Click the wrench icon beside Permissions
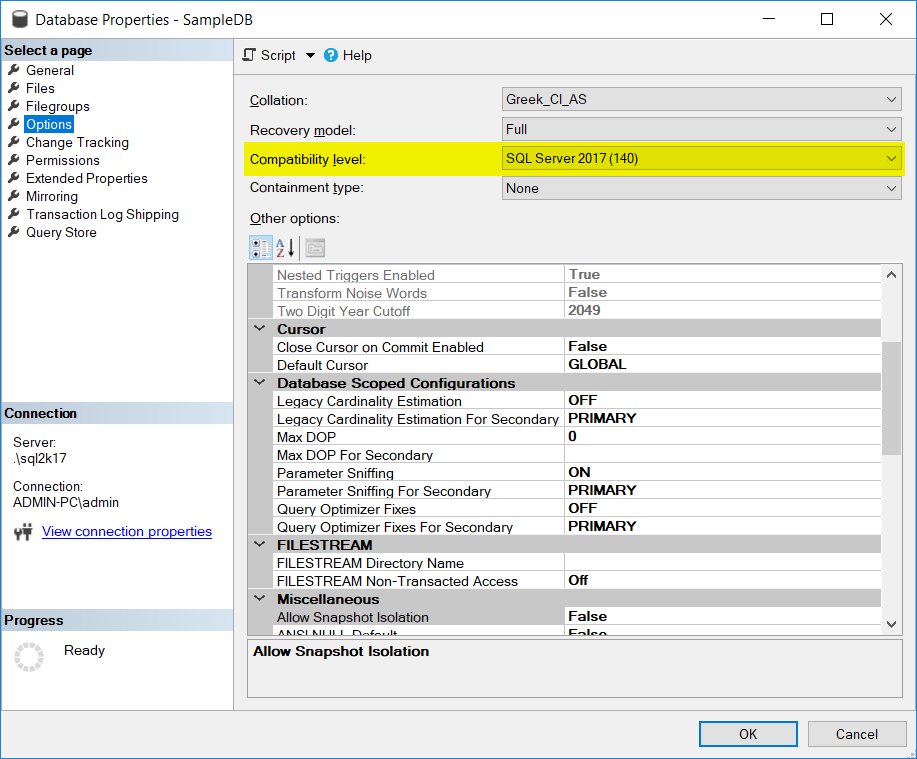917x759 pixels. 14,160
